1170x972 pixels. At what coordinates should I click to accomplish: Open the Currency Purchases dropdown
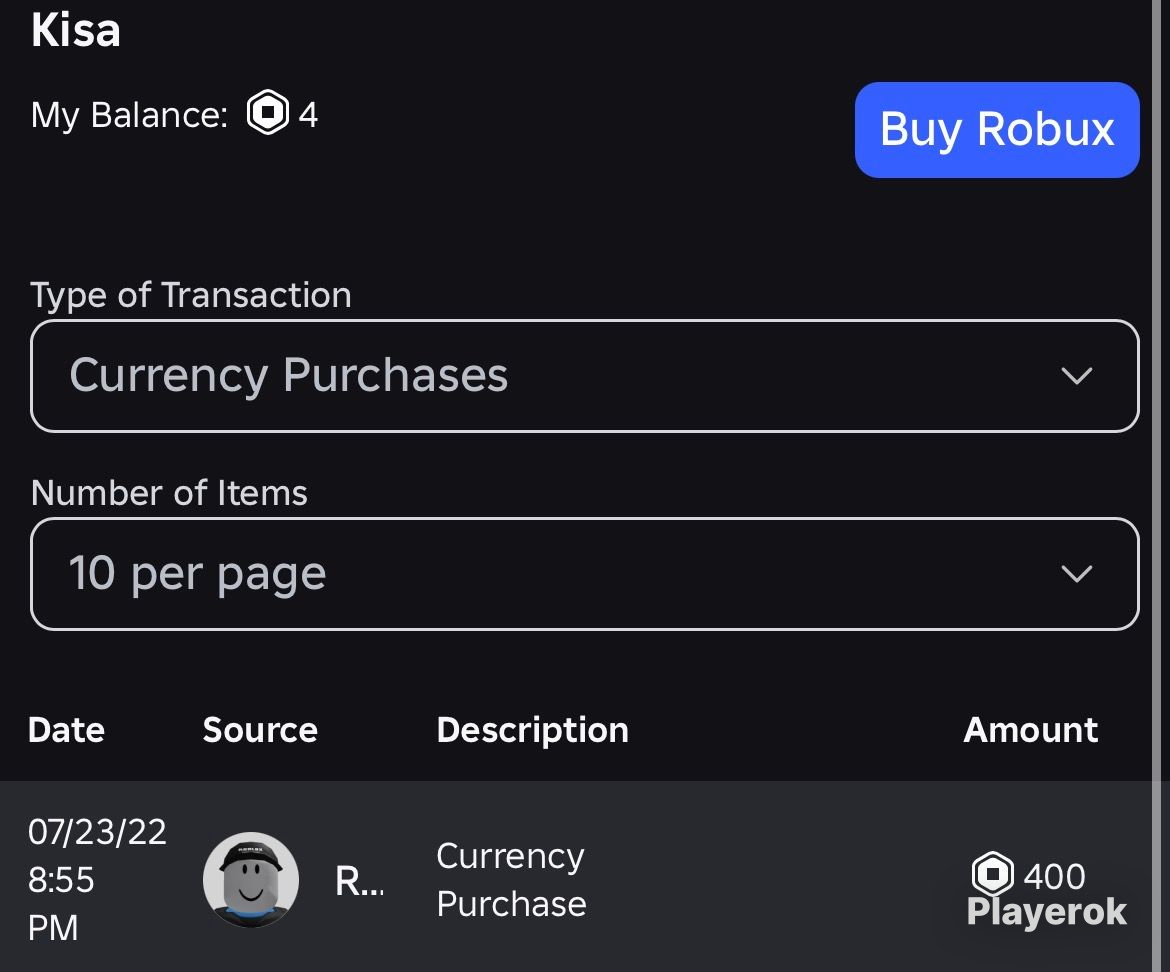click(x=584, y=376)
